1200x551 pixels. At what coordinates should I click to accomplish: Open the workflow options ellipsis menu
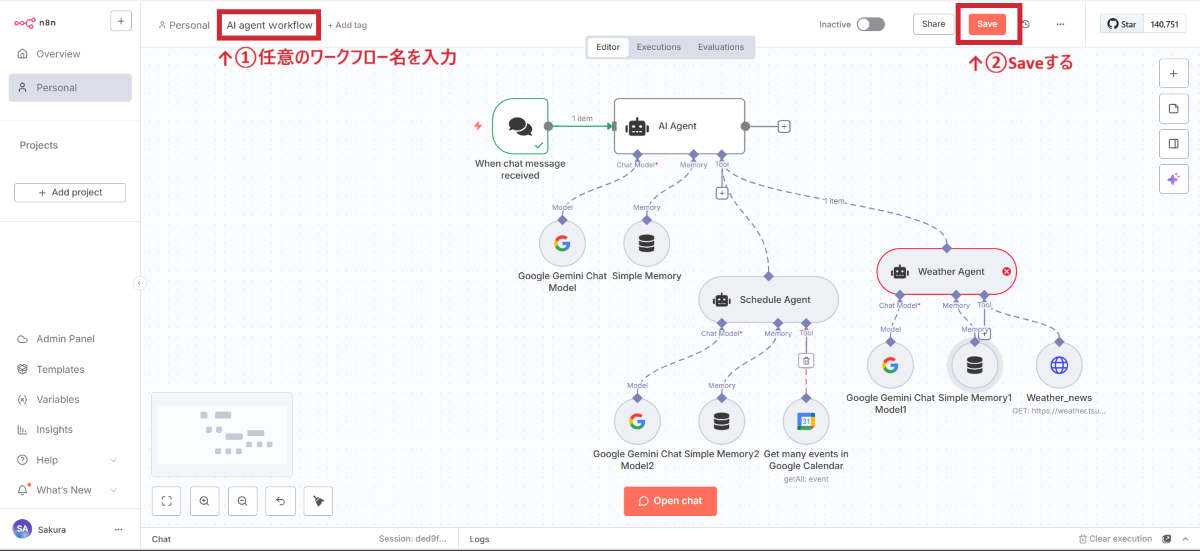(1060, 24)
